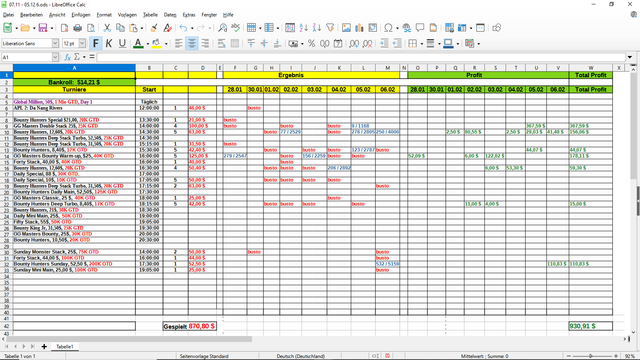Insert chart via bar chart icon
The width and height of the screenshot is (640, 360).
click(x=359, y=28)
